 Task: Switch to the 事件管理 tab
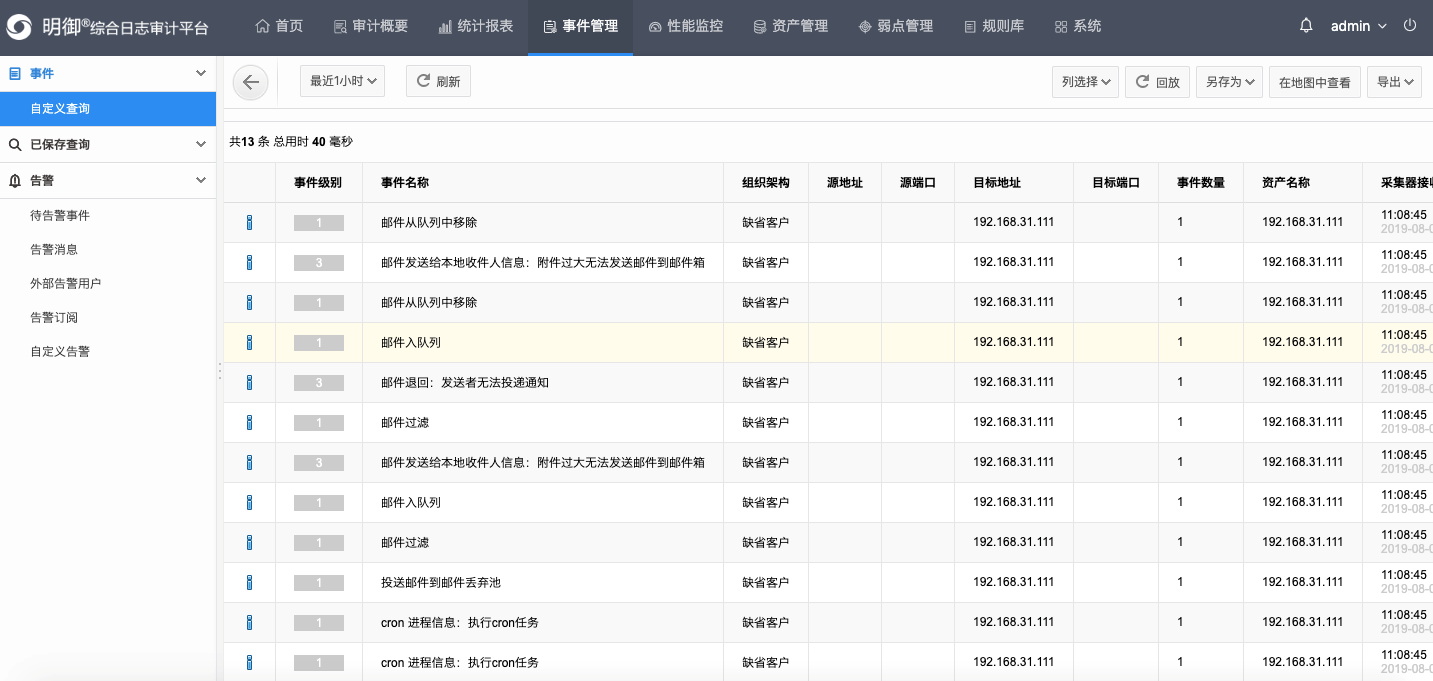coord(578,26)
